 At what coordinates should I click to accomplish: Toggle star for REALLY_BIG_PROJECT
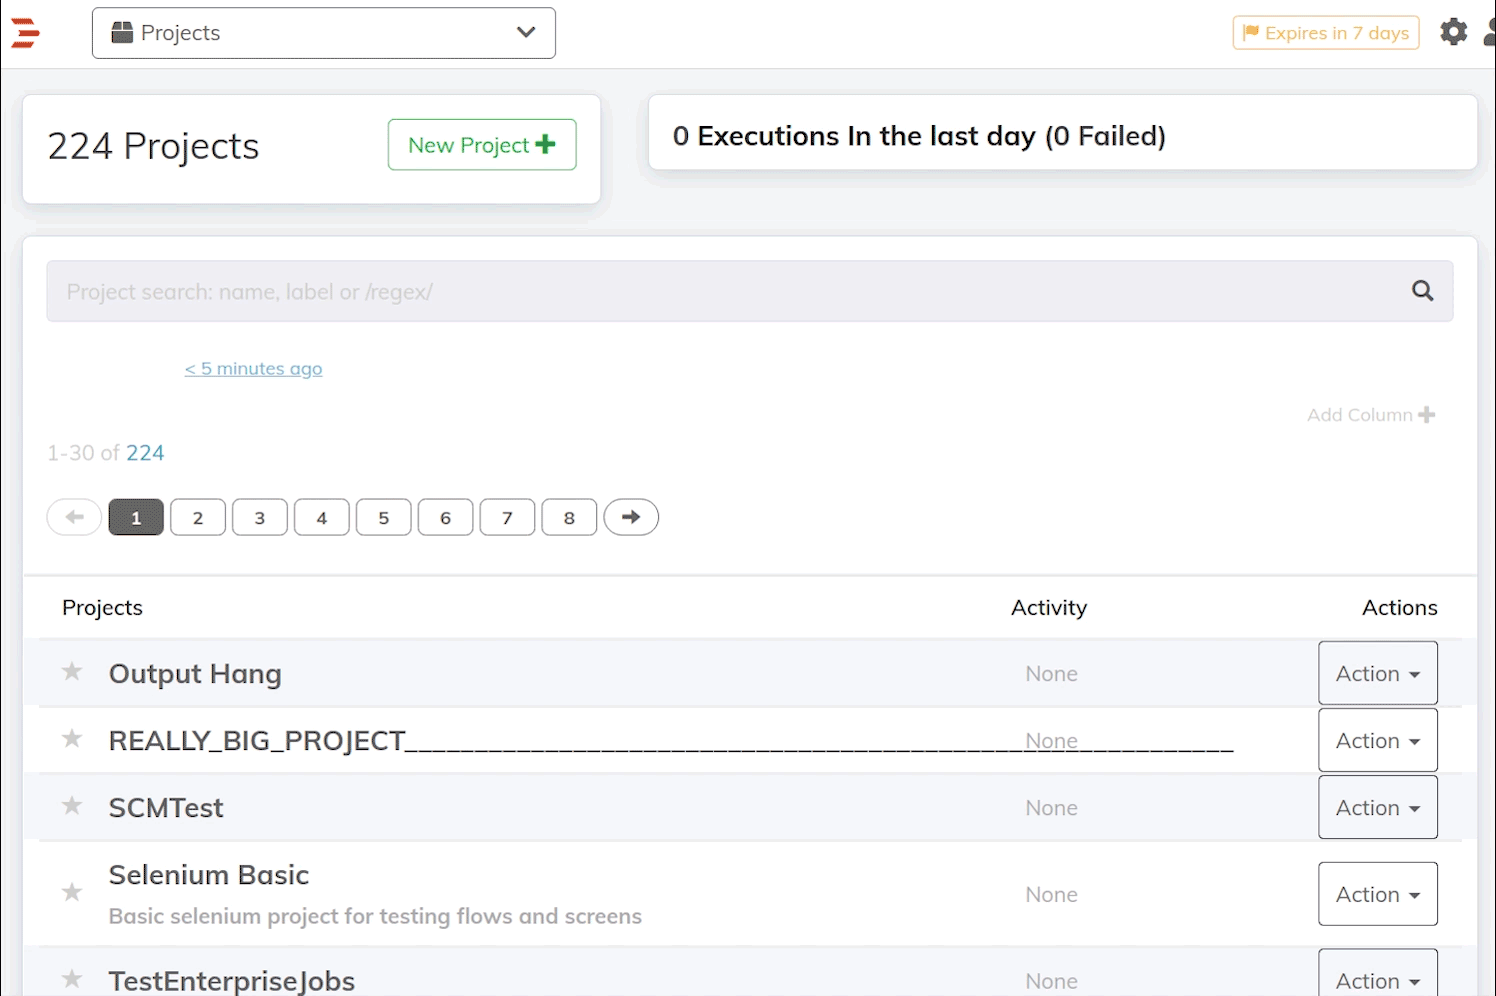[72, 739]
